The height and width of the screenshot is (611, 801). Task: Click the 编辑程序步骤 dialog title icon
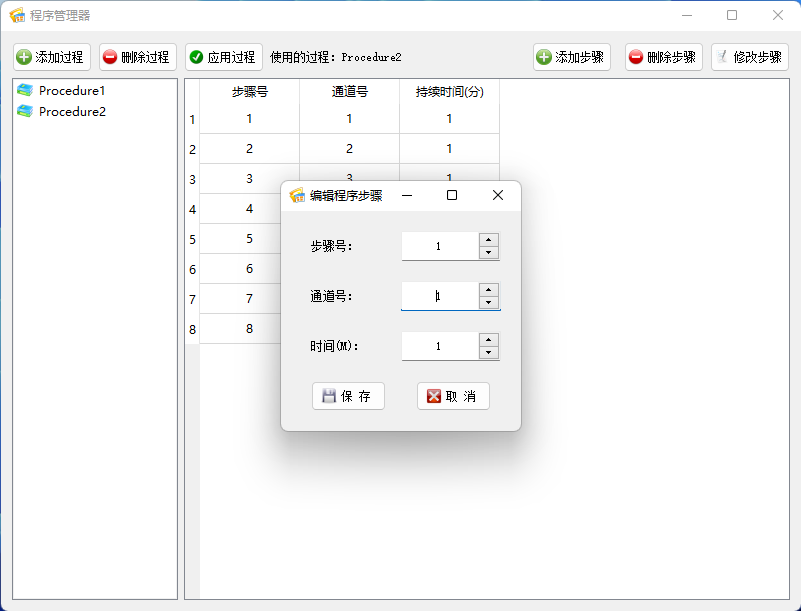pos(297,195)
